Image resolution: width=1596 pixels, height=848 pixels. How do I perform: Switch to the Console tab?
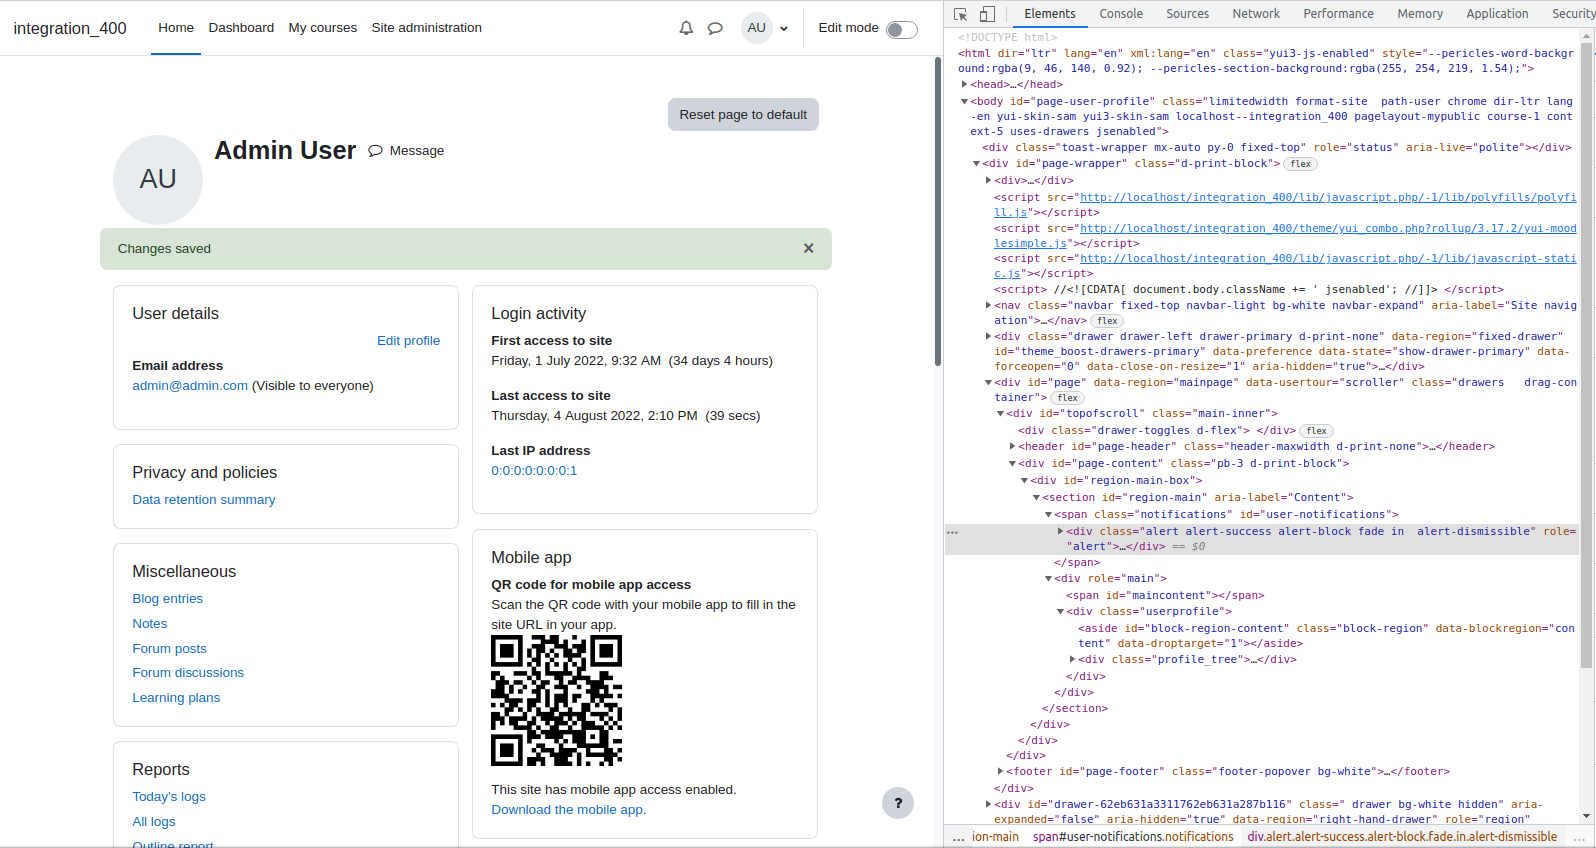click(x=1121, y=14)
